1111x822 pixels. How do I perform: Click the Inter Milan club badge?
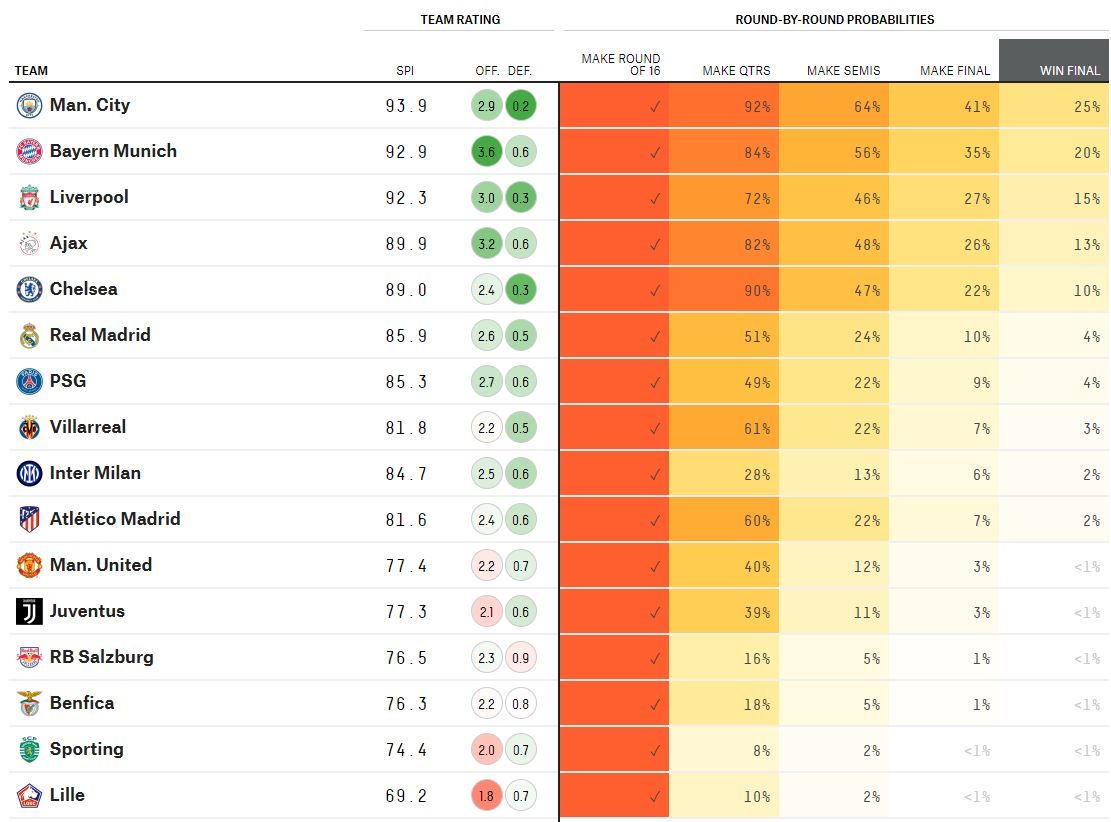click(x=29, y=474)
